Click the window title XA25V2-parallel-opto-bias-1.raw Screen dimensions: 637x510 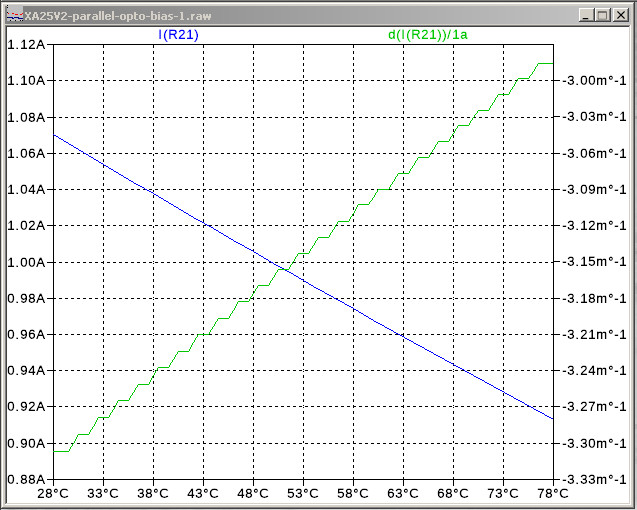[118, 16]
